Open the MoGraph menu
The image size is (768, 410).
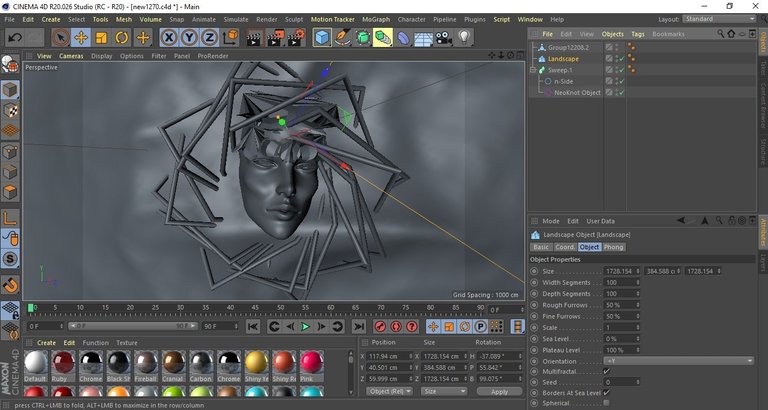(x=376, y=19)
